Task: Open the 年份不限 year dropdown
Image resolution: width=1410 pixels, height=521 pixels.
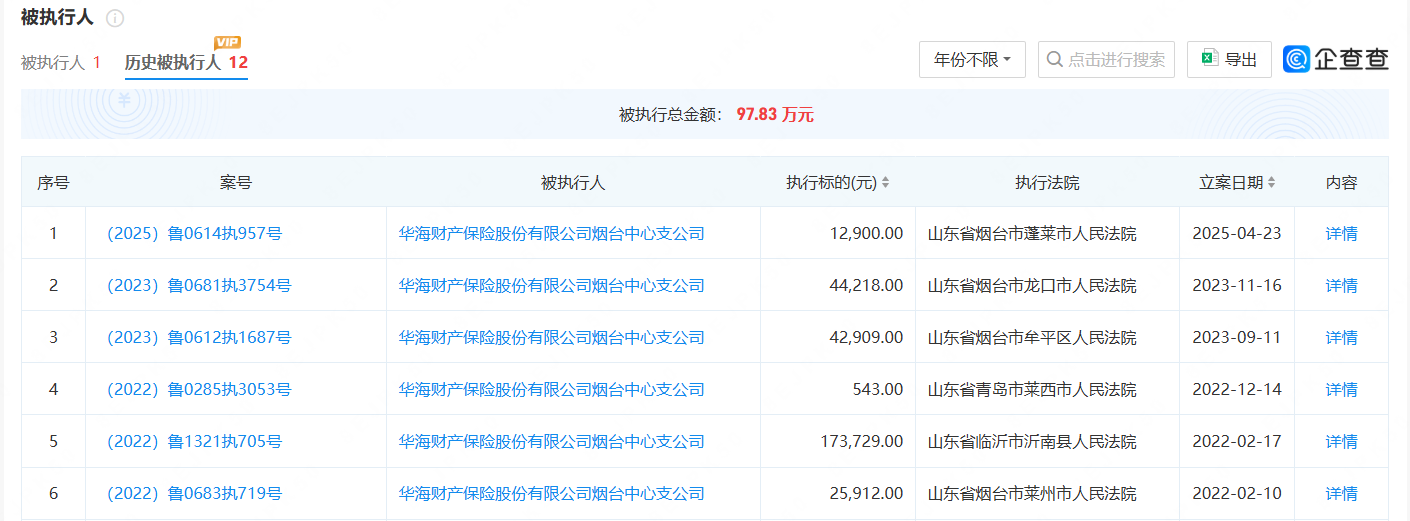Action: click(x=972, y=60)
